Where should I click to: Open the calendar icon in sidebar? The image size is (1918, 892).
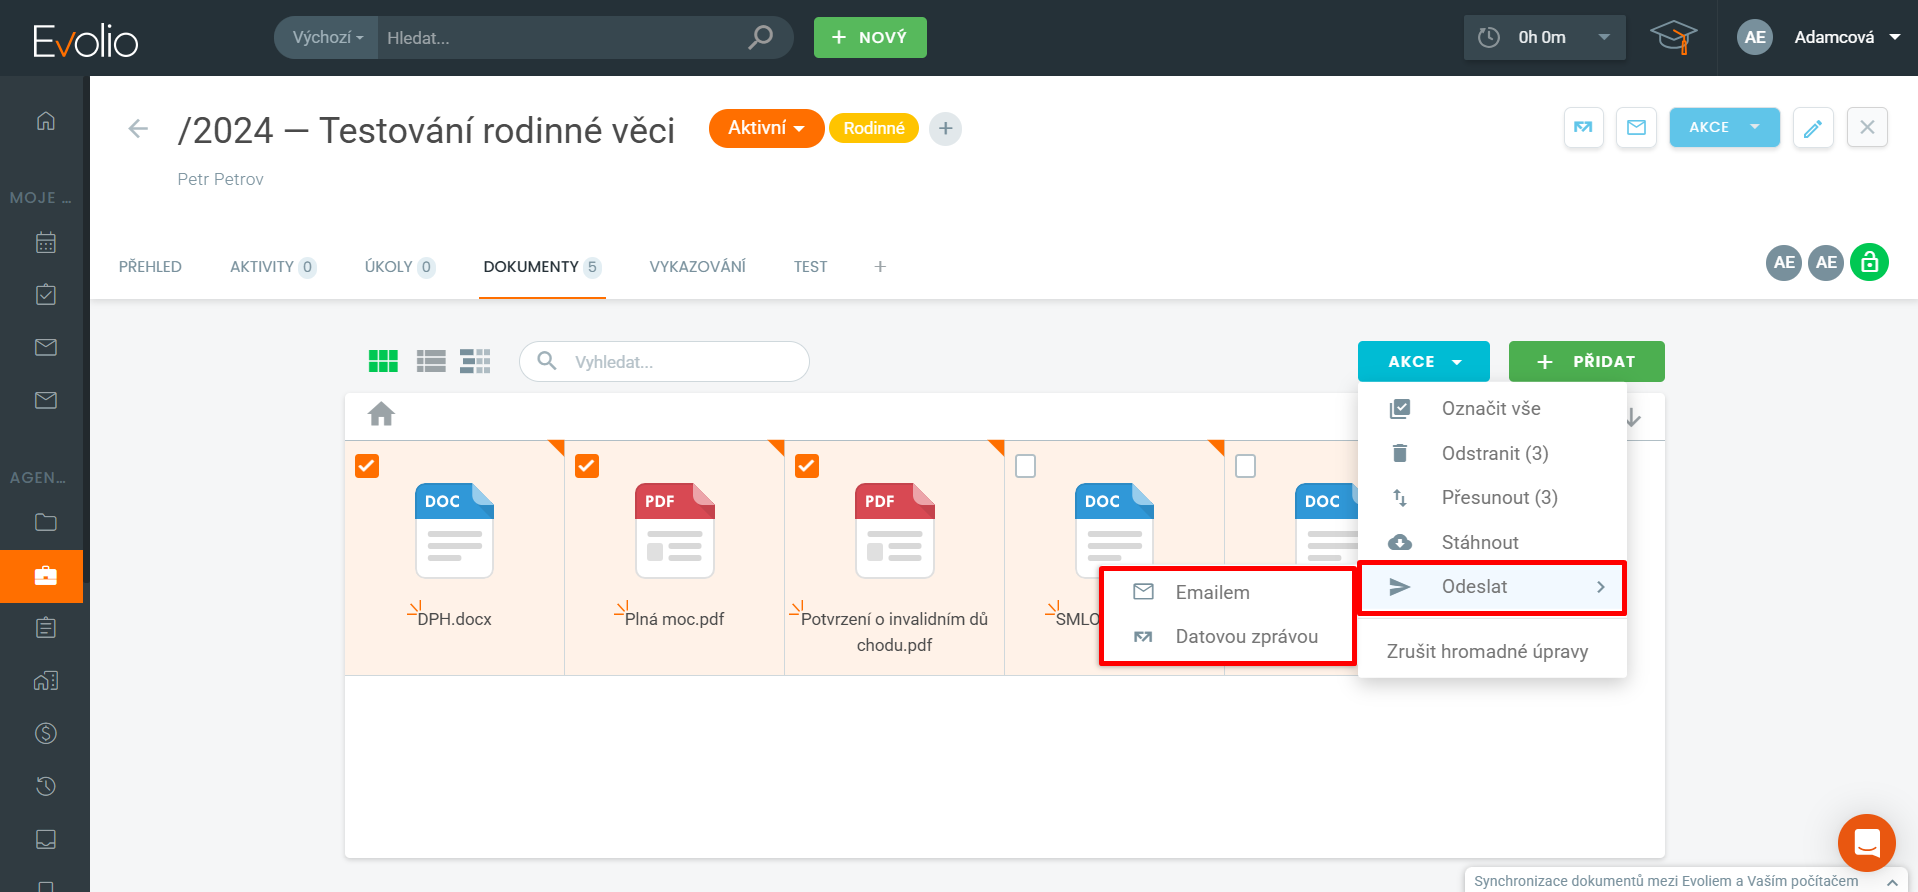tap(46, 243)
